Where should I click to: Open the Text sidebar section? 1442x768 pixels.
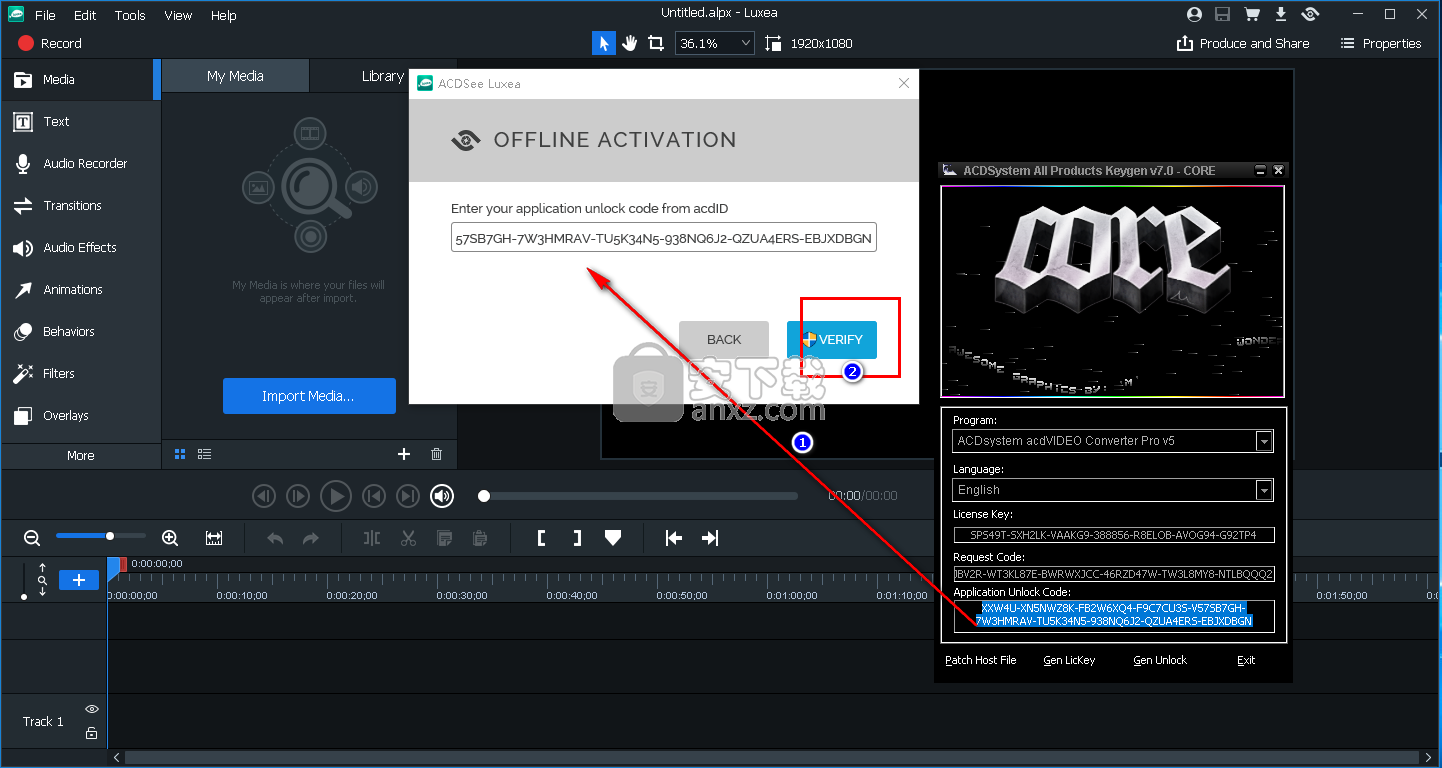click(x=80, y=121)
